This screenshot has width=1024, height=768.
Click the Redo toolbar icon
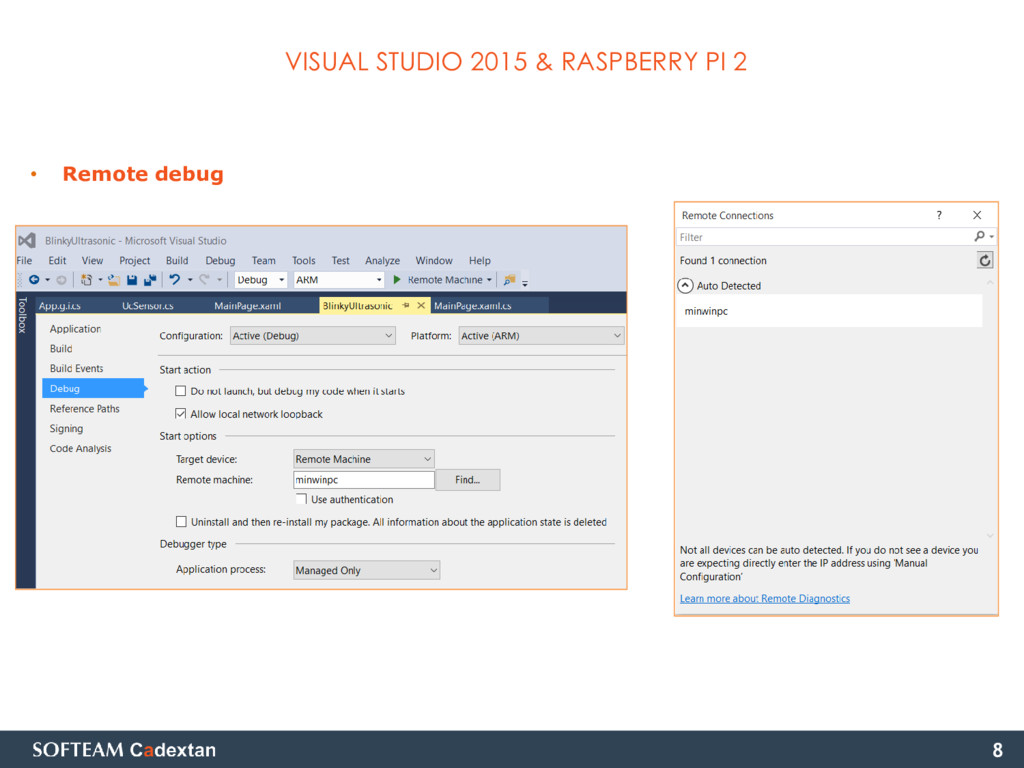[x=204, y=280]
